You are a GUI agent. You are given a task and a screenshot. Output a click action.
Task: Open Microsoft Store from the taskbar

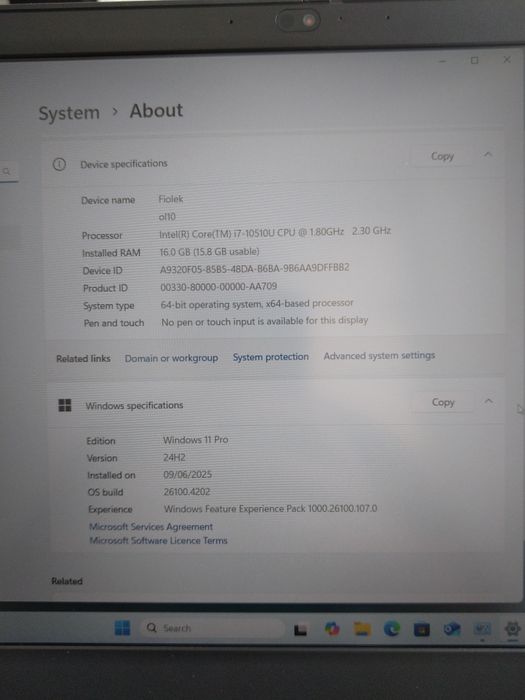tap(421, 629)
